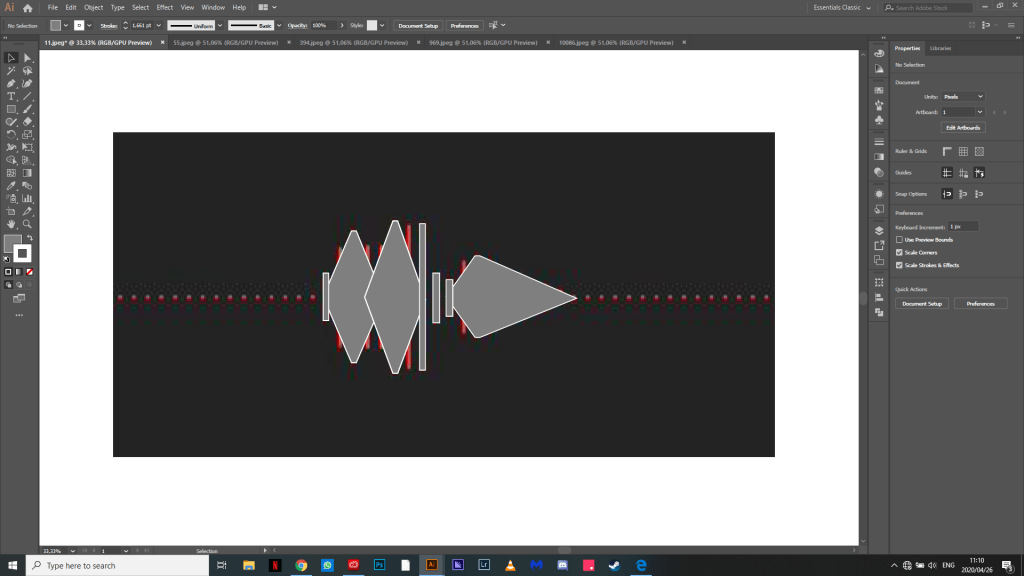Screen dimensions: 1024x576
Task: Open the Units dropdown set to Pixels
Action: 964,96
